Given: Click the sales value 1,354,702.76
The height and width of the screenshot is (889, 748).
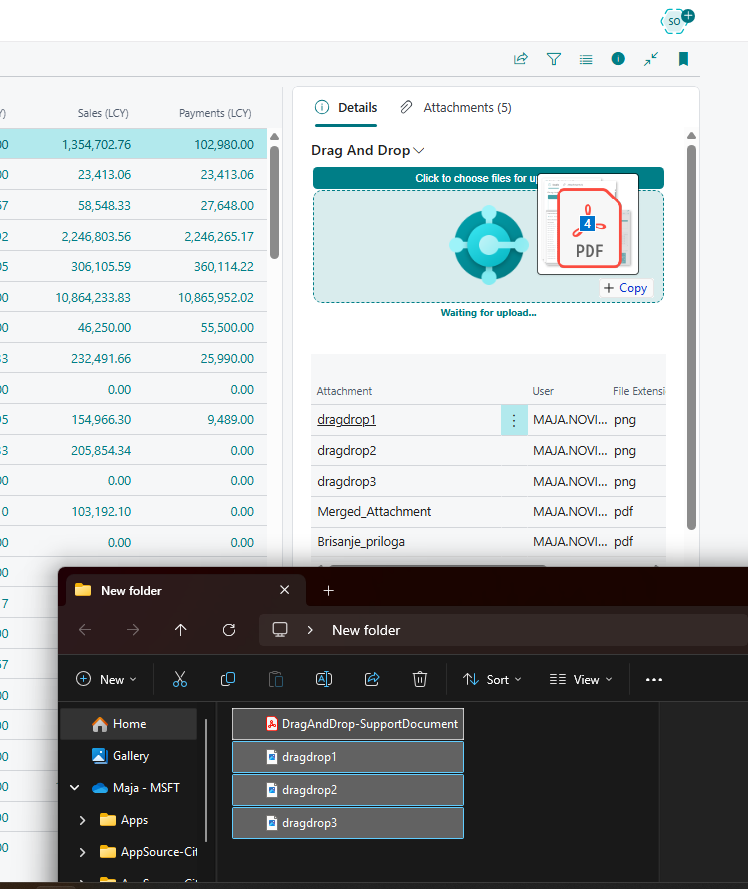Looking at the screenshot, I should coord(96,145).
